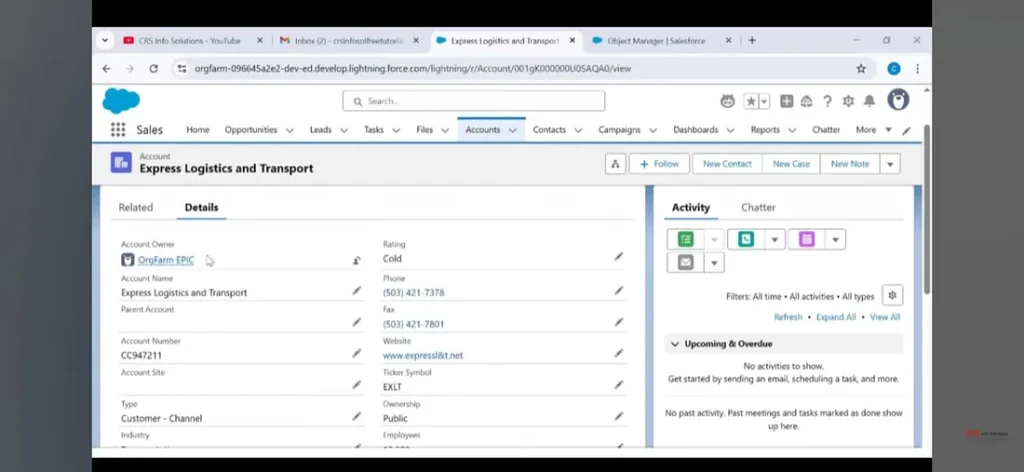
Task: Switch to the Related tab
Action: coord(136,207)
